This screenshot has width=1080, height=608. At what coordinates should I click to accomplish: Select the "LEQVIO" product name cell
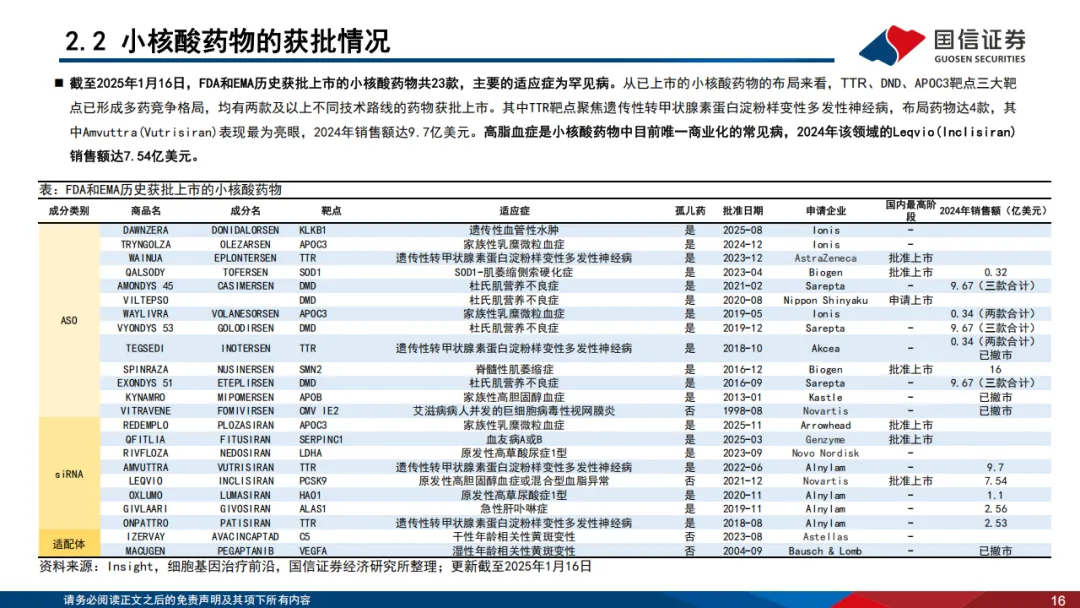[145, 481]
